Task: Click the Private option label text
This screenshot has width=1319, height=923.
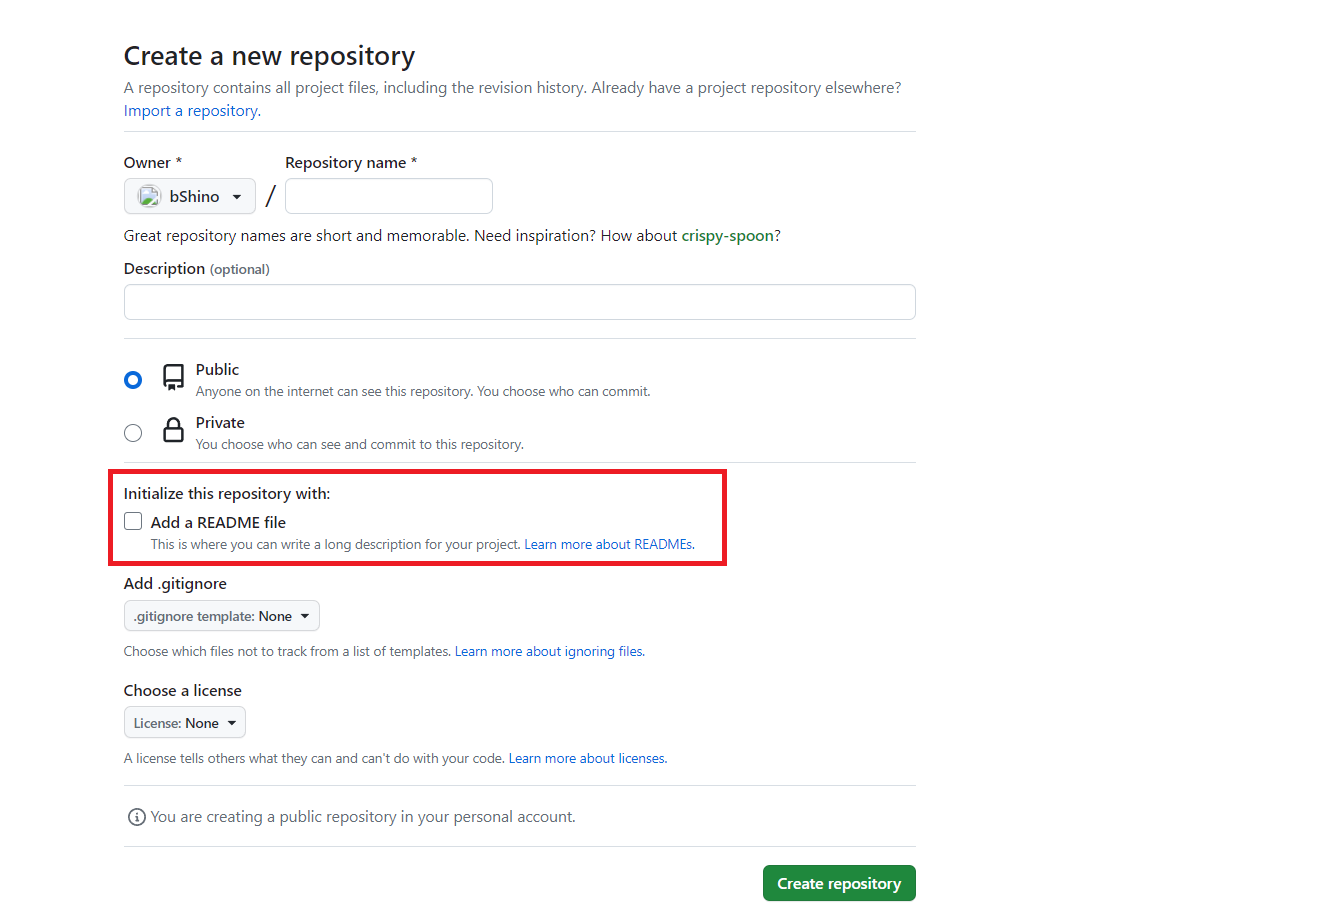Action: 220,423
